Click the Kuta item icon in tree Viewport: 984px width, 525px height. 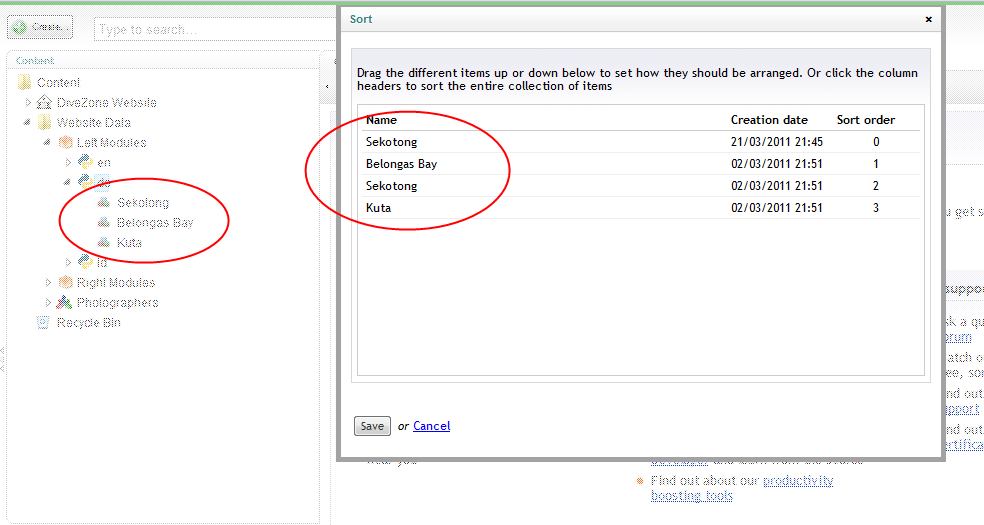[104, 243]
